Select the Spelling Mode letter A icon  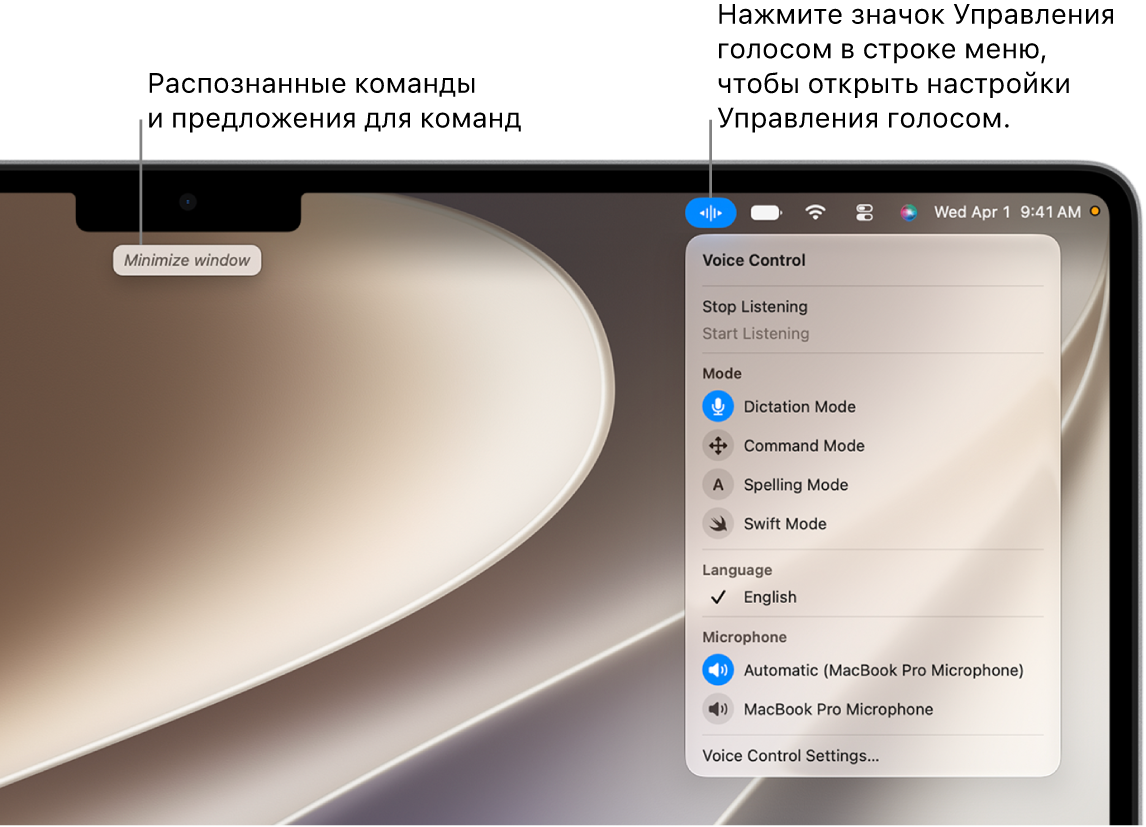tap(718, 484)
